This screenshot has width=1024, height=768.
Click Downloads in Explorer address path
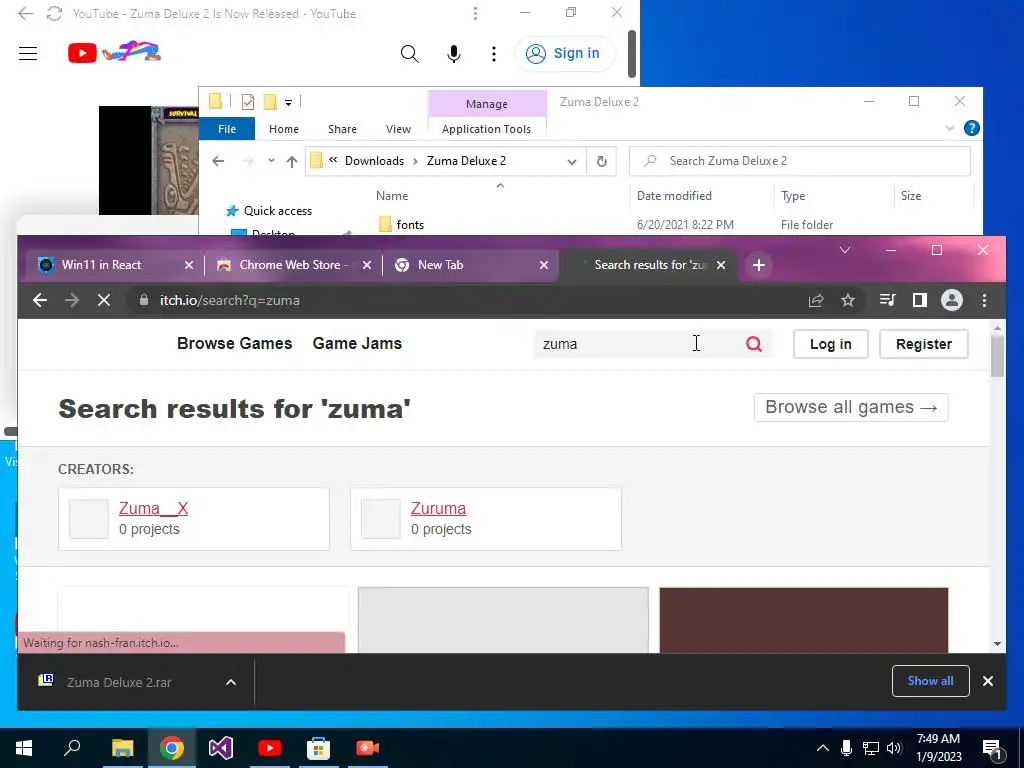pyautogui.click(x=374, y=161)
